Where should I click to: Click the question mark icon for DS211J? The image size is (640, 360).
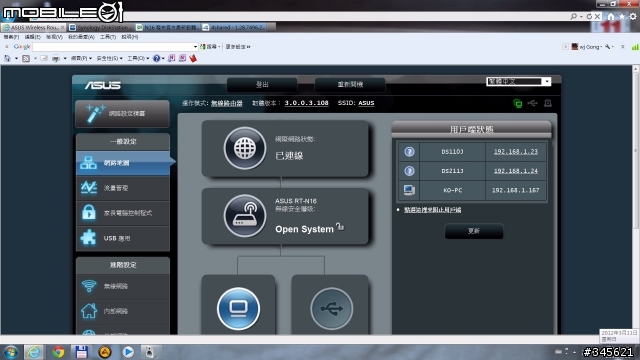click(x=409, y=171)
